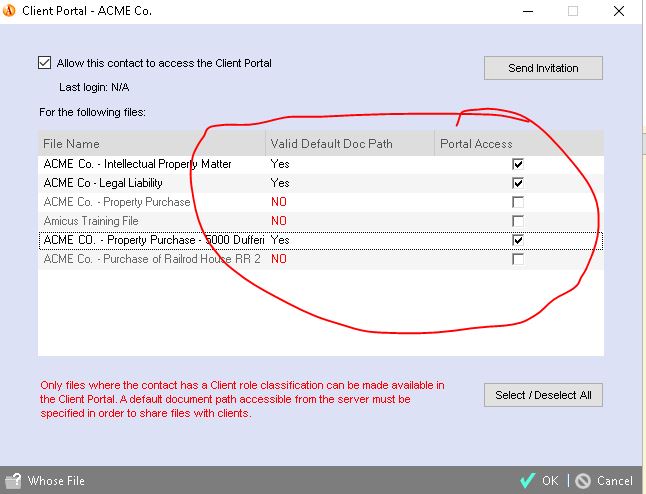Select the ACME Co - Legal Liability file name

click(103, 183)
